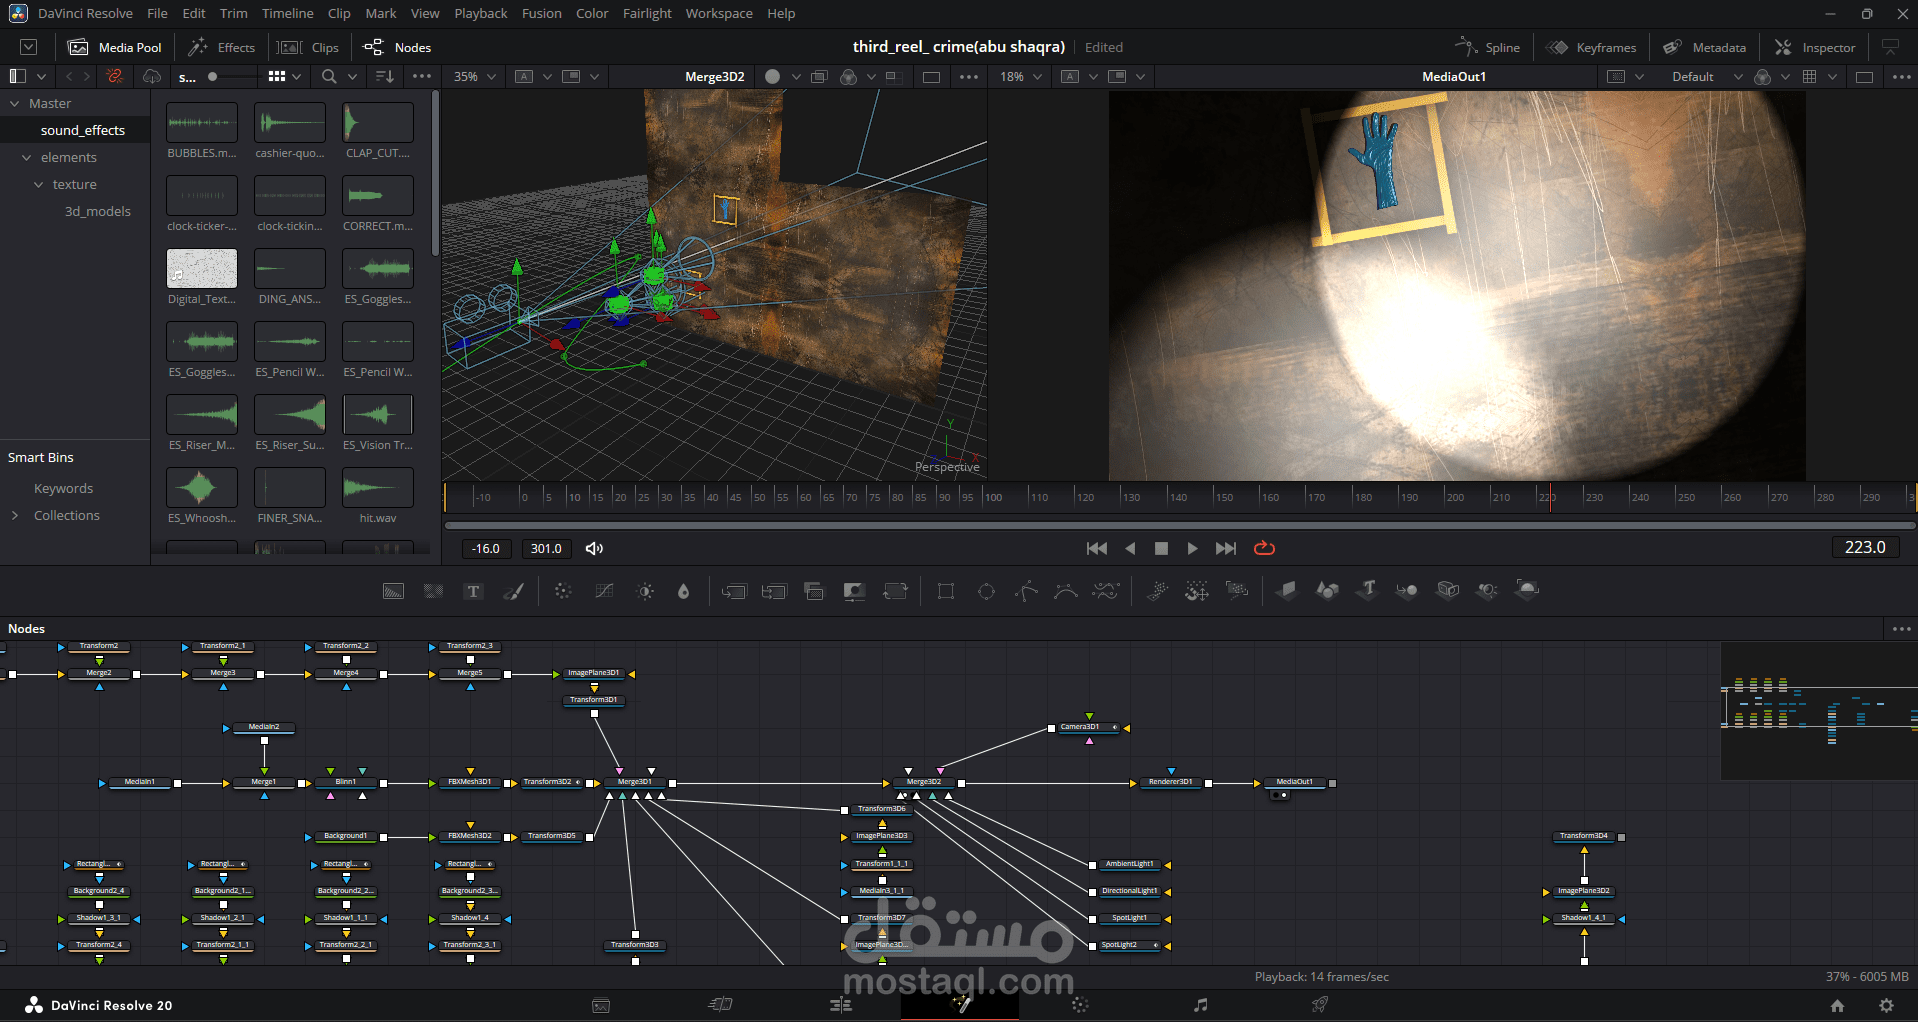The image size is (1918, 1022).
Task: Toggle loop playback button
Action: point(1264,548)
